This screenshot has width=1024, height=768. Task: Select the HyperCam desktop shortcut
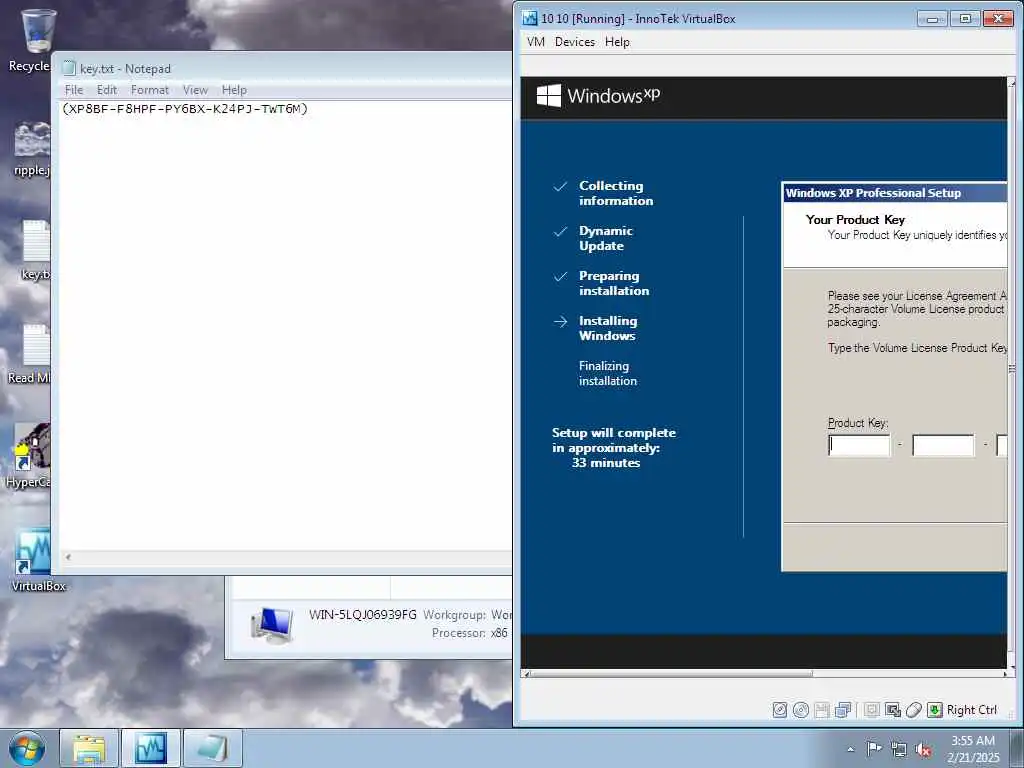click(x=27, y=456)
